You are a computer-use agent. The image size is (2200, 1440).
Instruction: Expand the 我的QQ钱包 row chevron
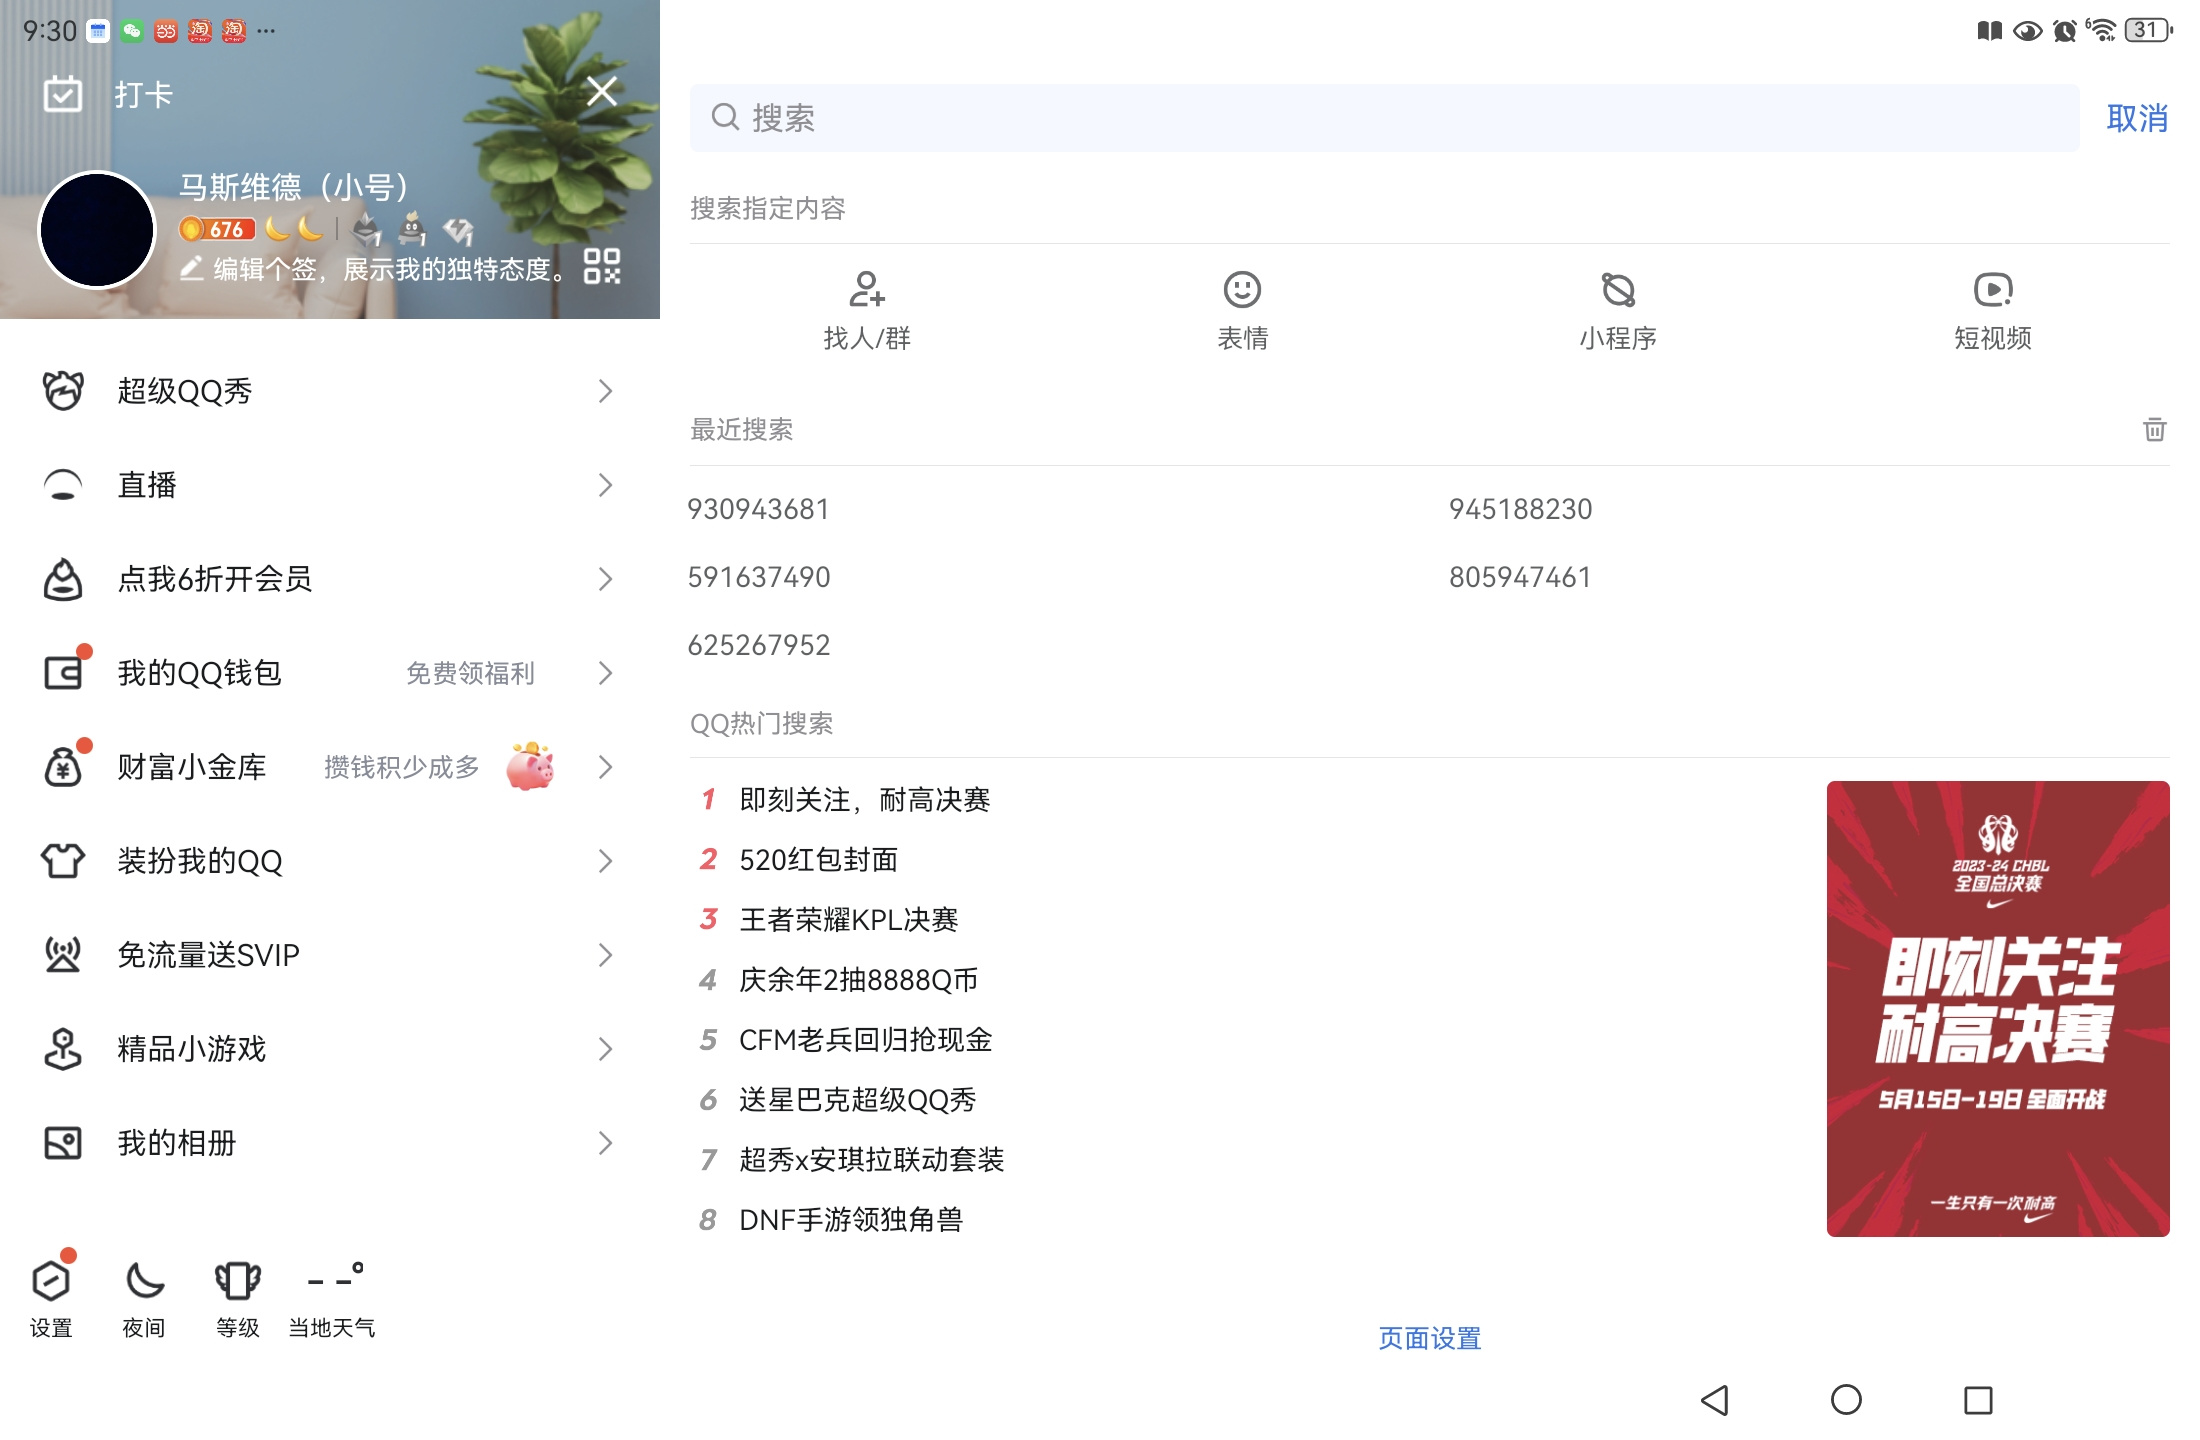605,672
